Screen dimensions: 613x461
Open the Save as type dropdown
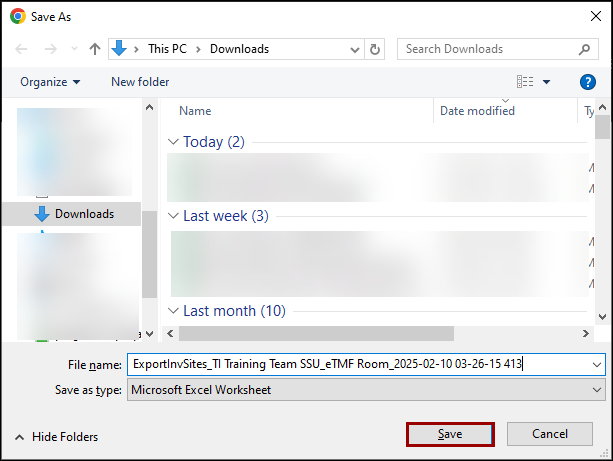[x=597, y=390]
